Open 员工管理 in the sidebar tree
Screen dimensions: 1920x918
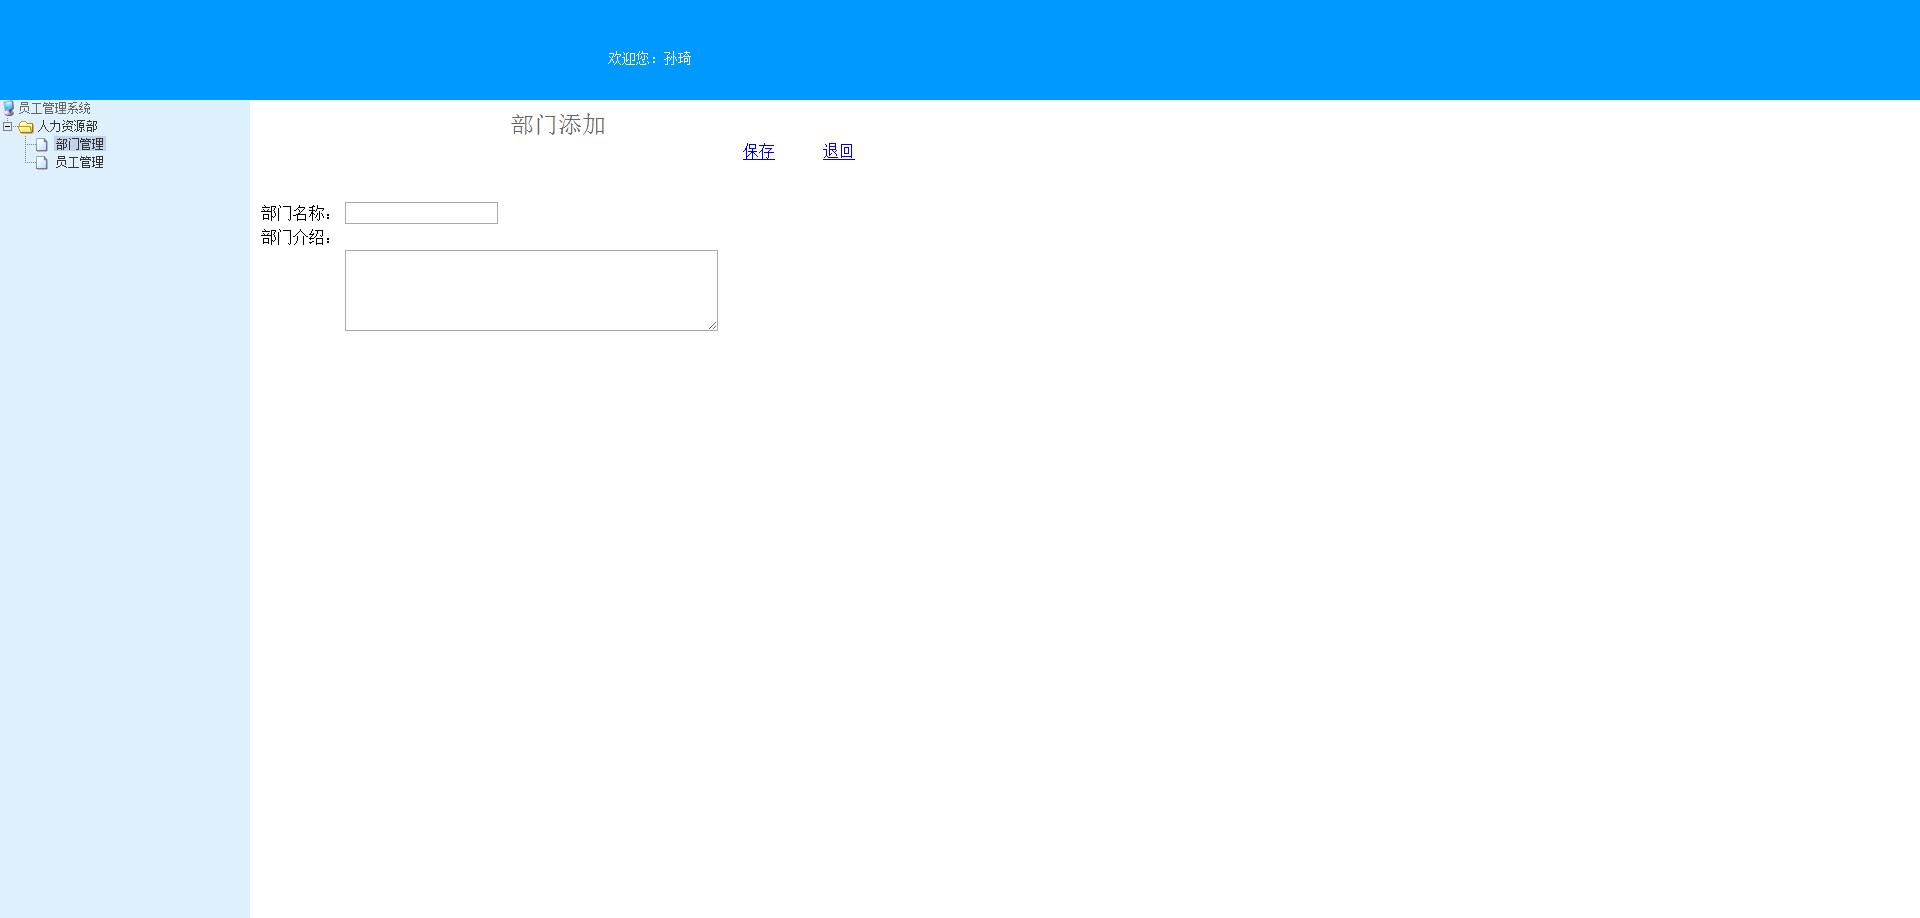[79, 162]
